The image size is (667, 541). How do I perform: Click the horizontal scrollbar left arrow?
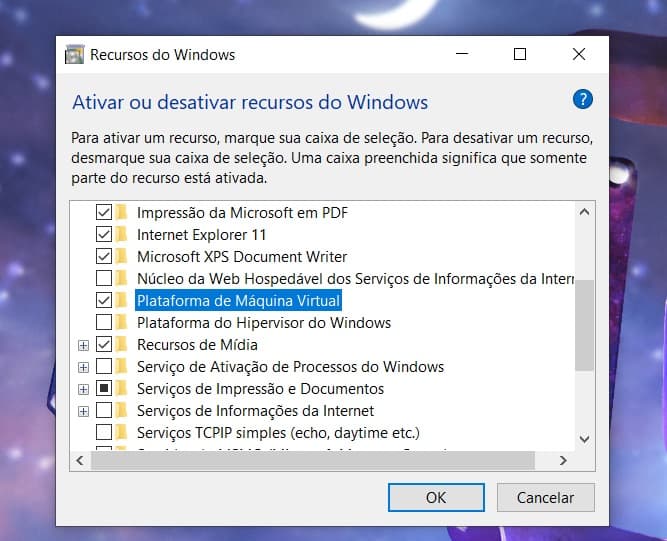80,460
